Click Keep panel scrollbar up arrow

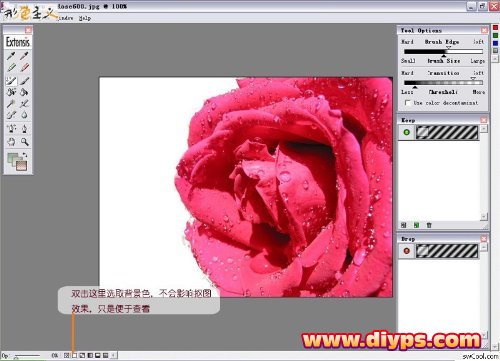(x=484, y=129)
